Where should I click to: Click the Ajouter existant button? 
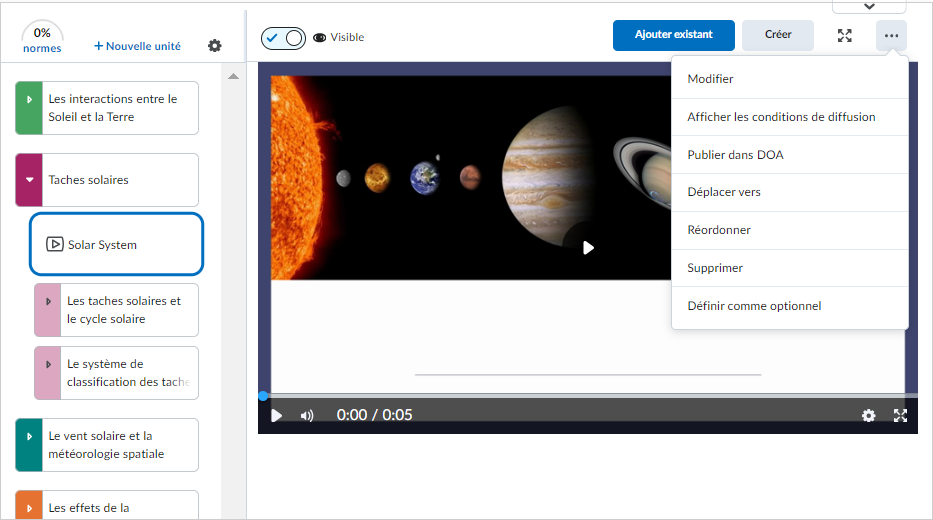674,35
